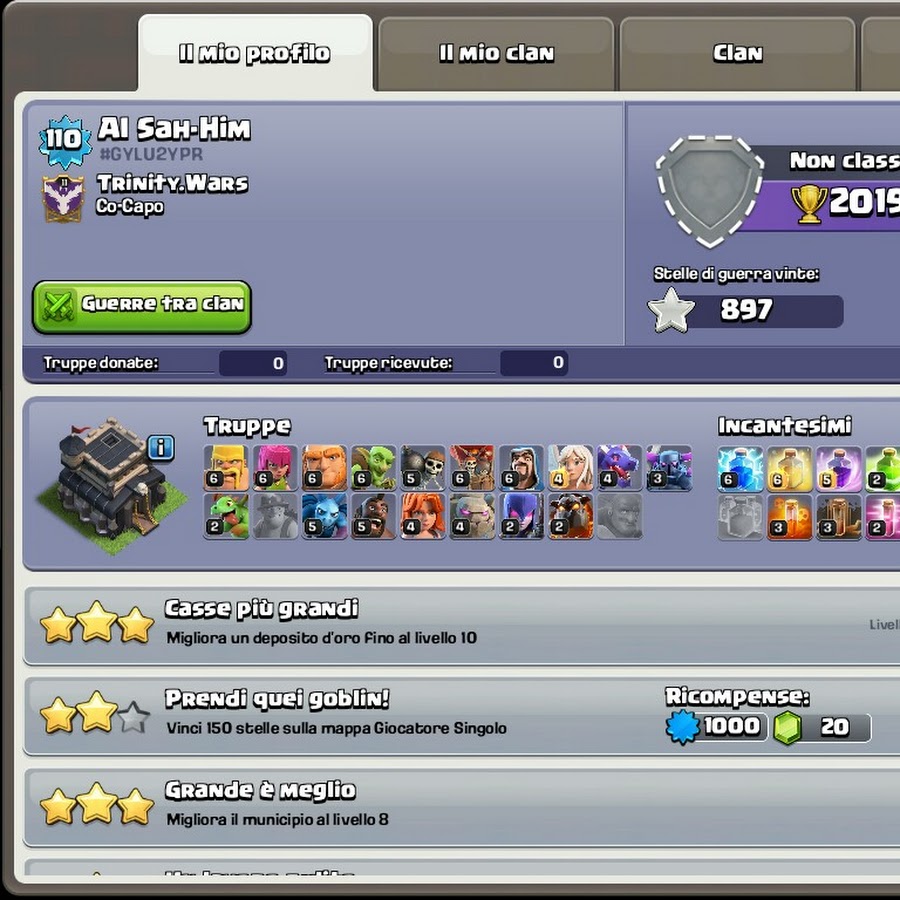Tap the Wall Breaker skeleton icon
Screen dimensions: 900x900
click(423, 468)
